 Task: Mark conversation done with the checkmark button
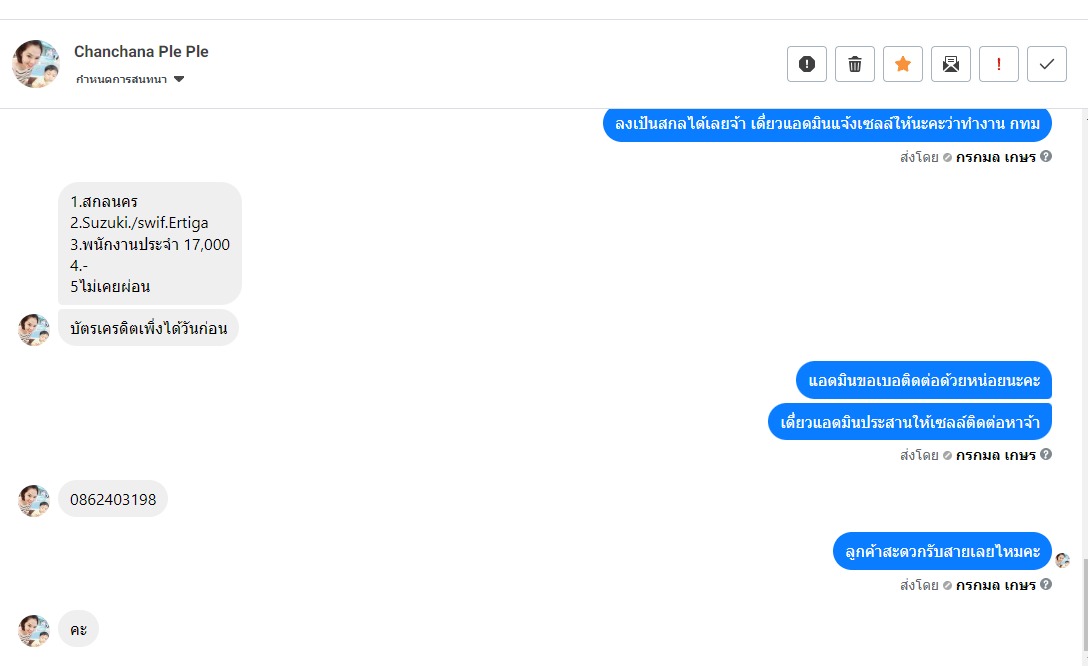1047,64
